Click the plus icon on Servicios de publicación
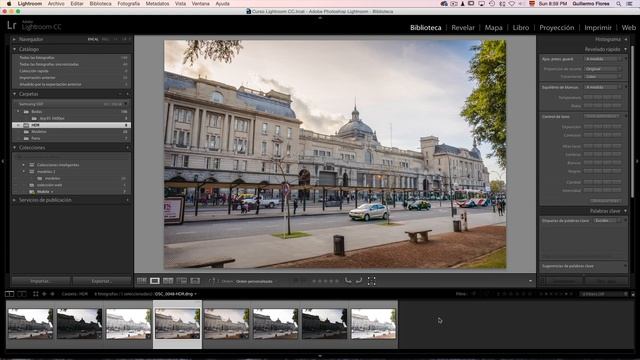The width and height of the screenshot is (640, 360). click(x=127, y=200)
